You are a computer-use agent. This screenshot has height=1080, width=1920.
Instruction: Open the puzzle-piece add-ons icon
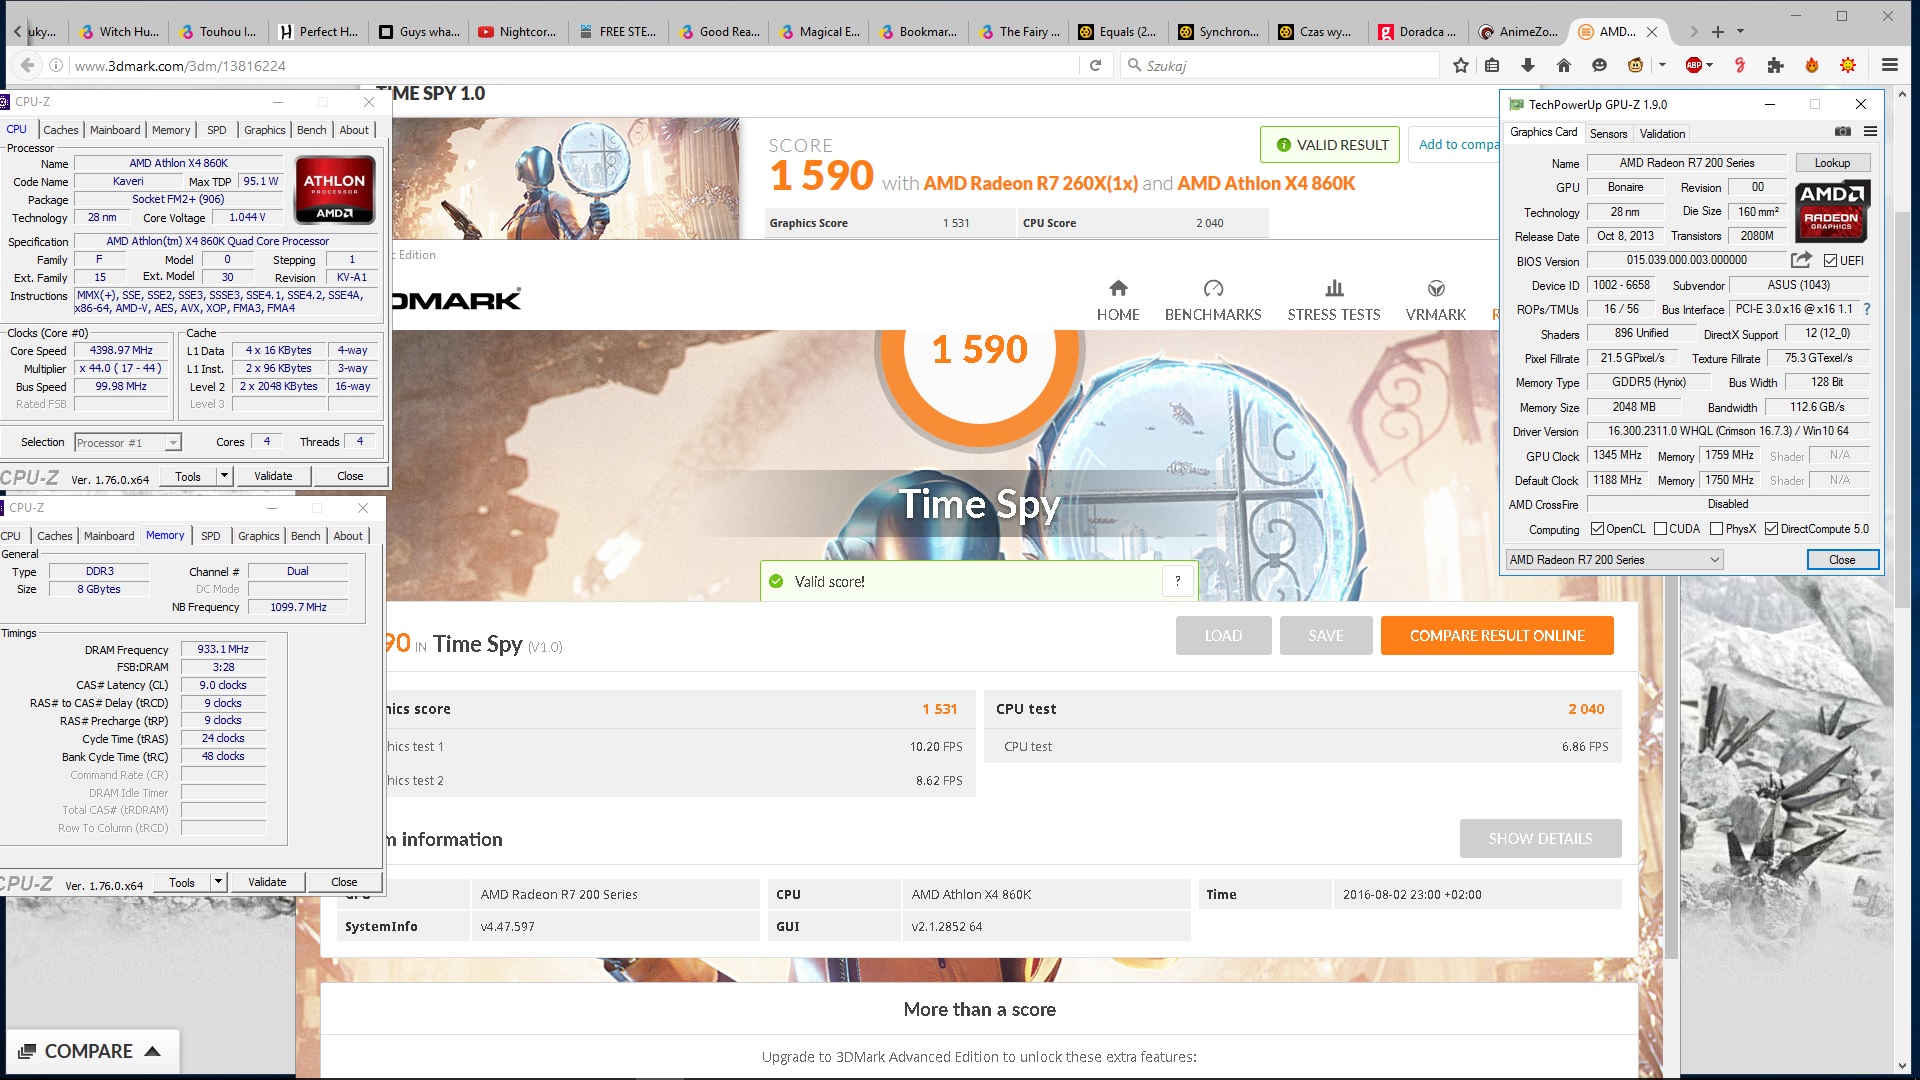click(x=1776, y=65)
